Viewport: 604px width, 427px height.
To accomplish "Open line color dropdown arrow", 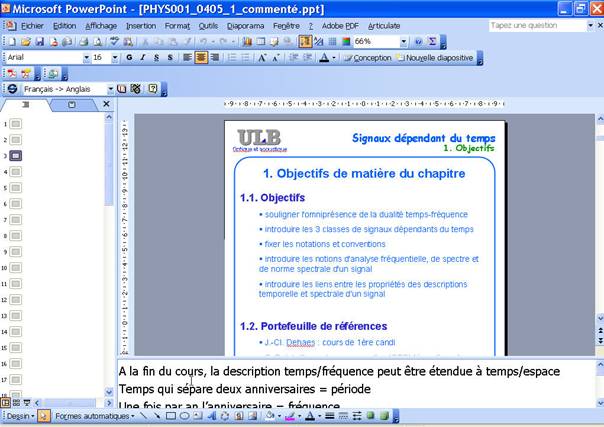I will click(x=299, y=416).
